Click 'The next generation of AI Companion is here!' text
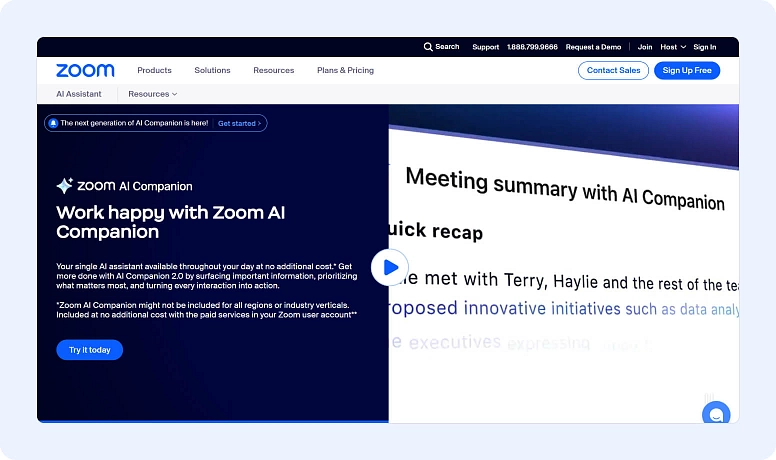The width and height of the screenshot is (776, 460). [x=134, y=123]
